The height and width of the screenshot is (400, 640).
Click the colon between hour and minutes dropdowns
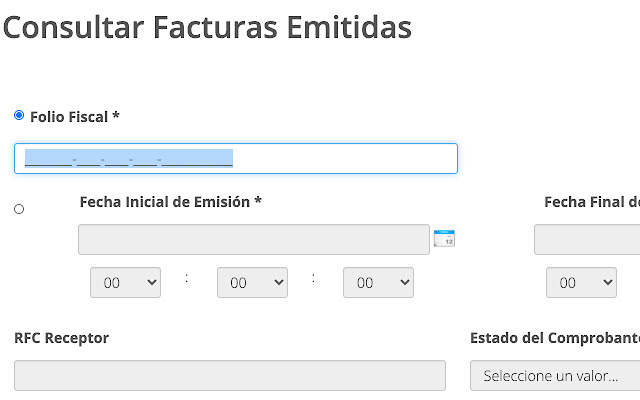tap(187, 279)
